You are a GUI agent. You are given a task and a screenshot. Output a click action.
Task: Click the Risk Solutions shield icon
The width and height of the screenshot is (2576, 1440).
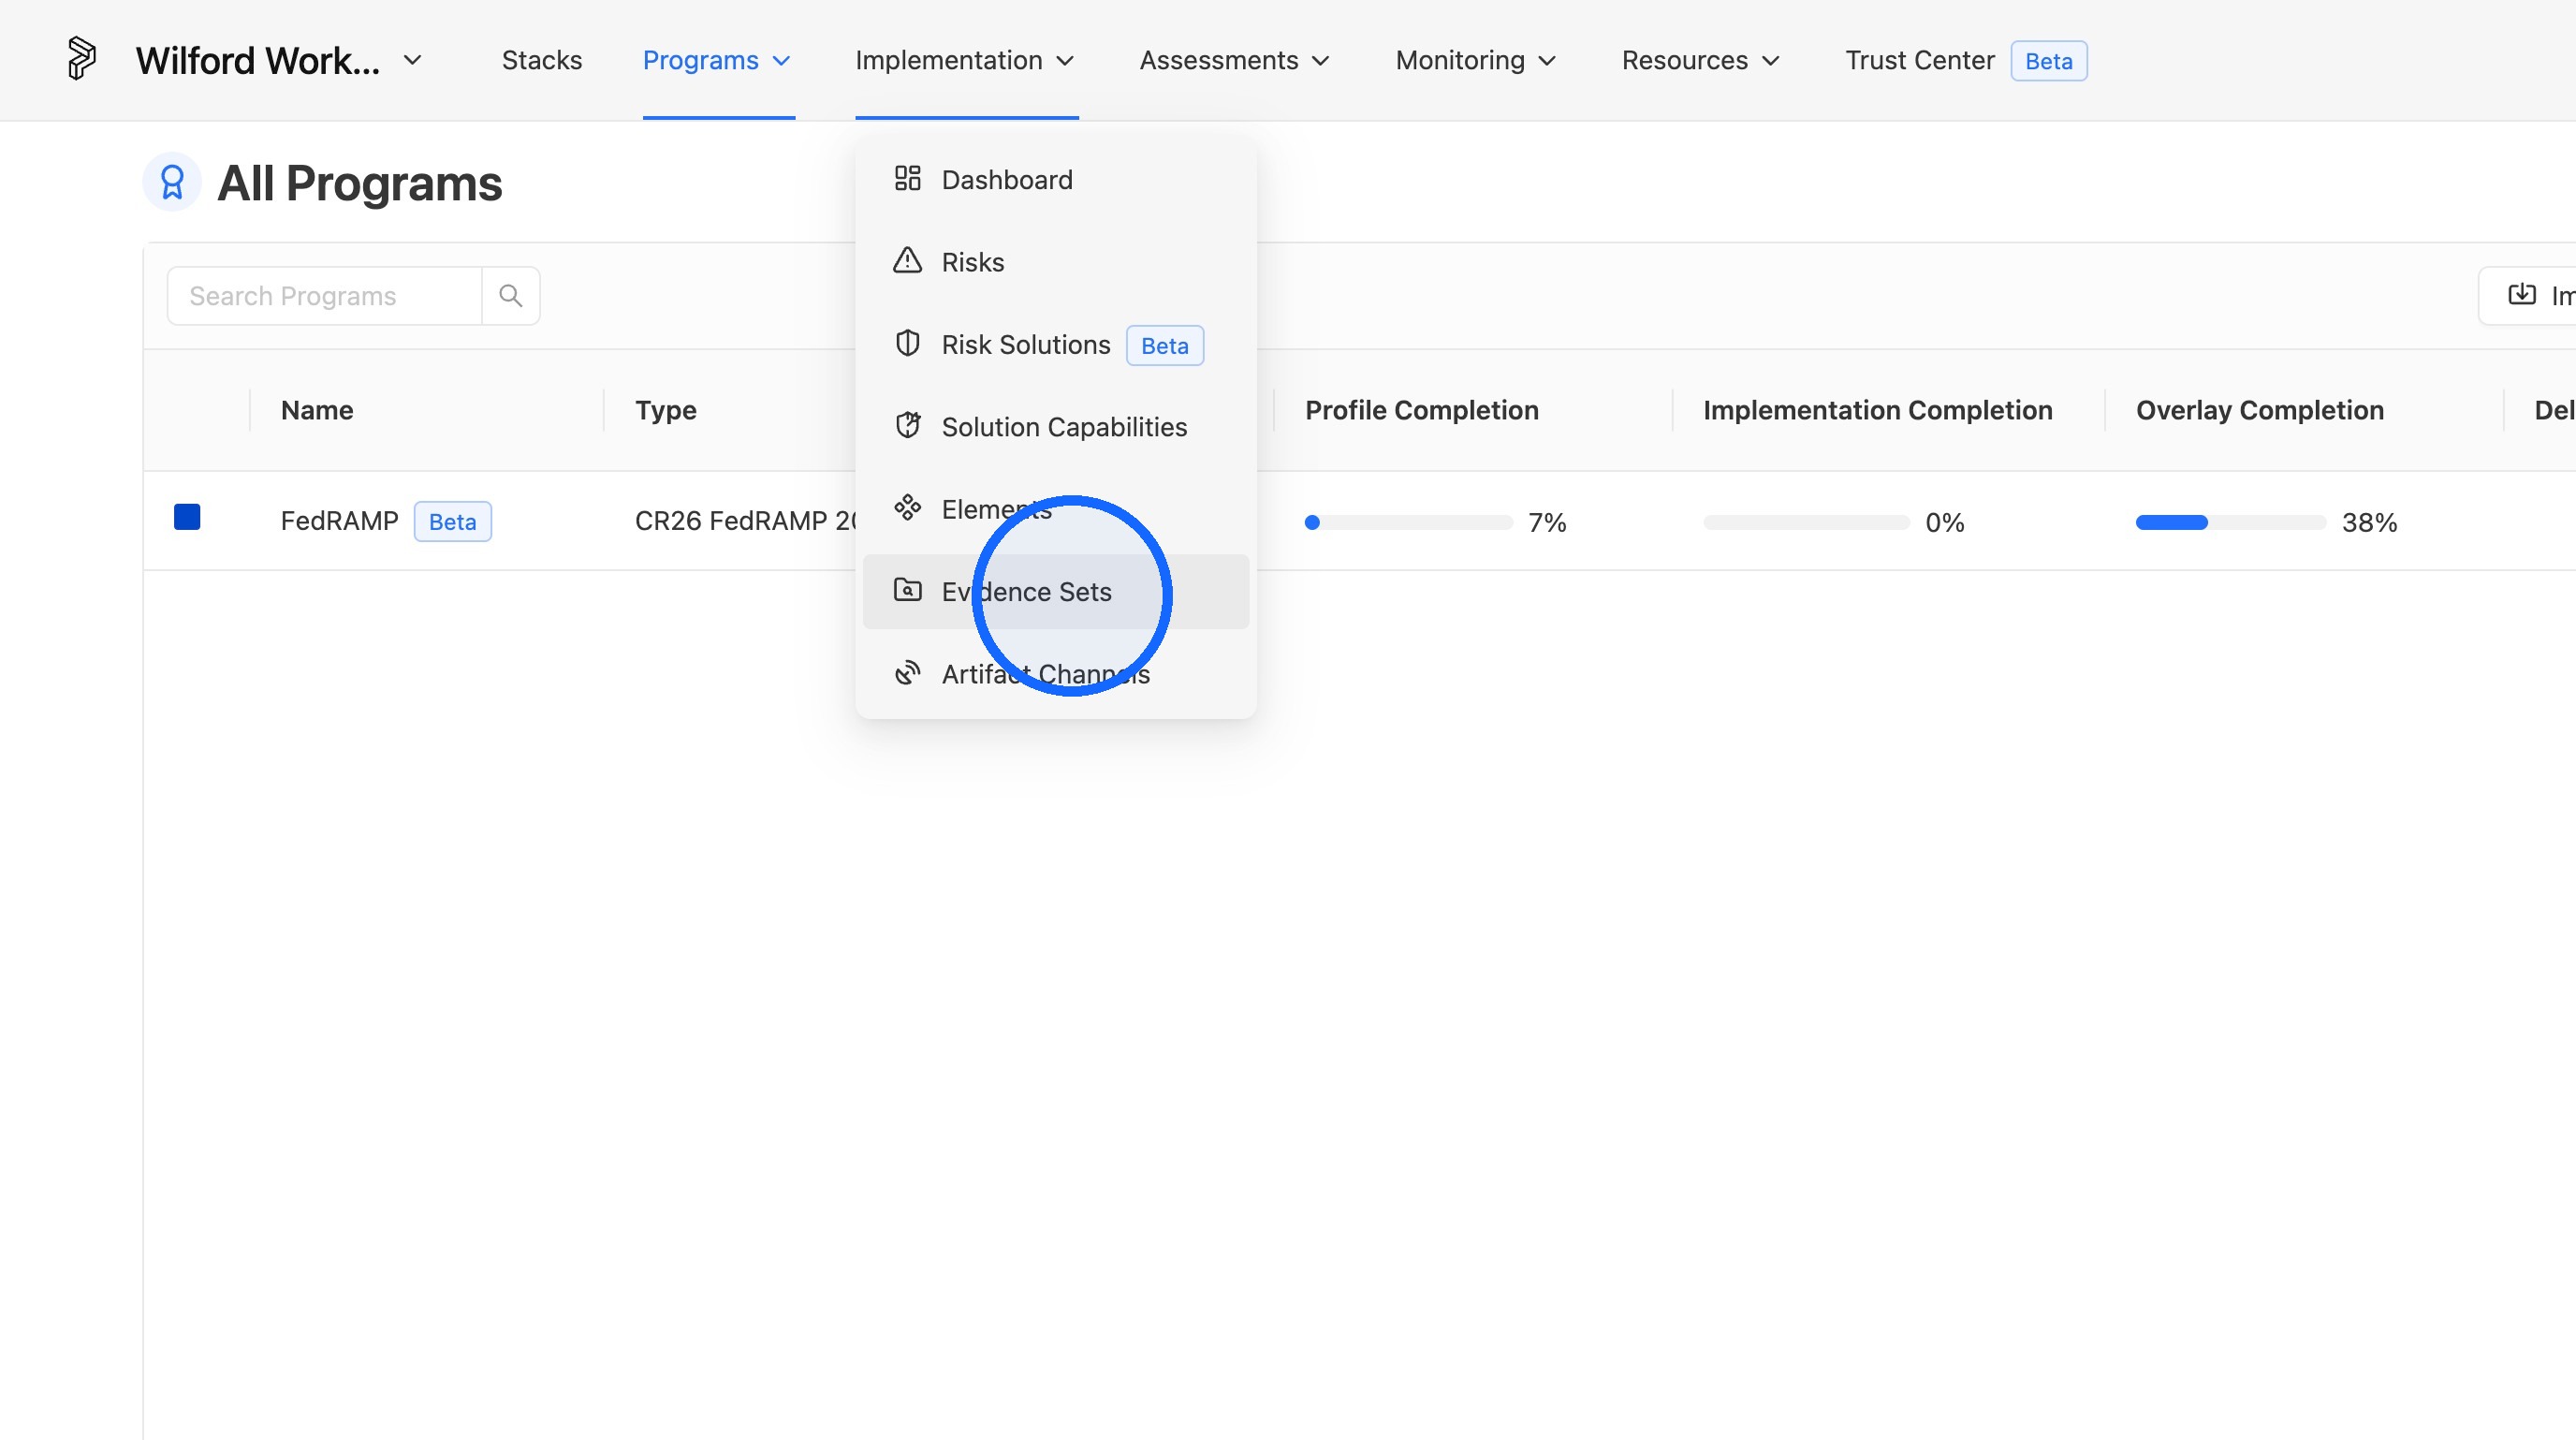(x=907, y=344)
